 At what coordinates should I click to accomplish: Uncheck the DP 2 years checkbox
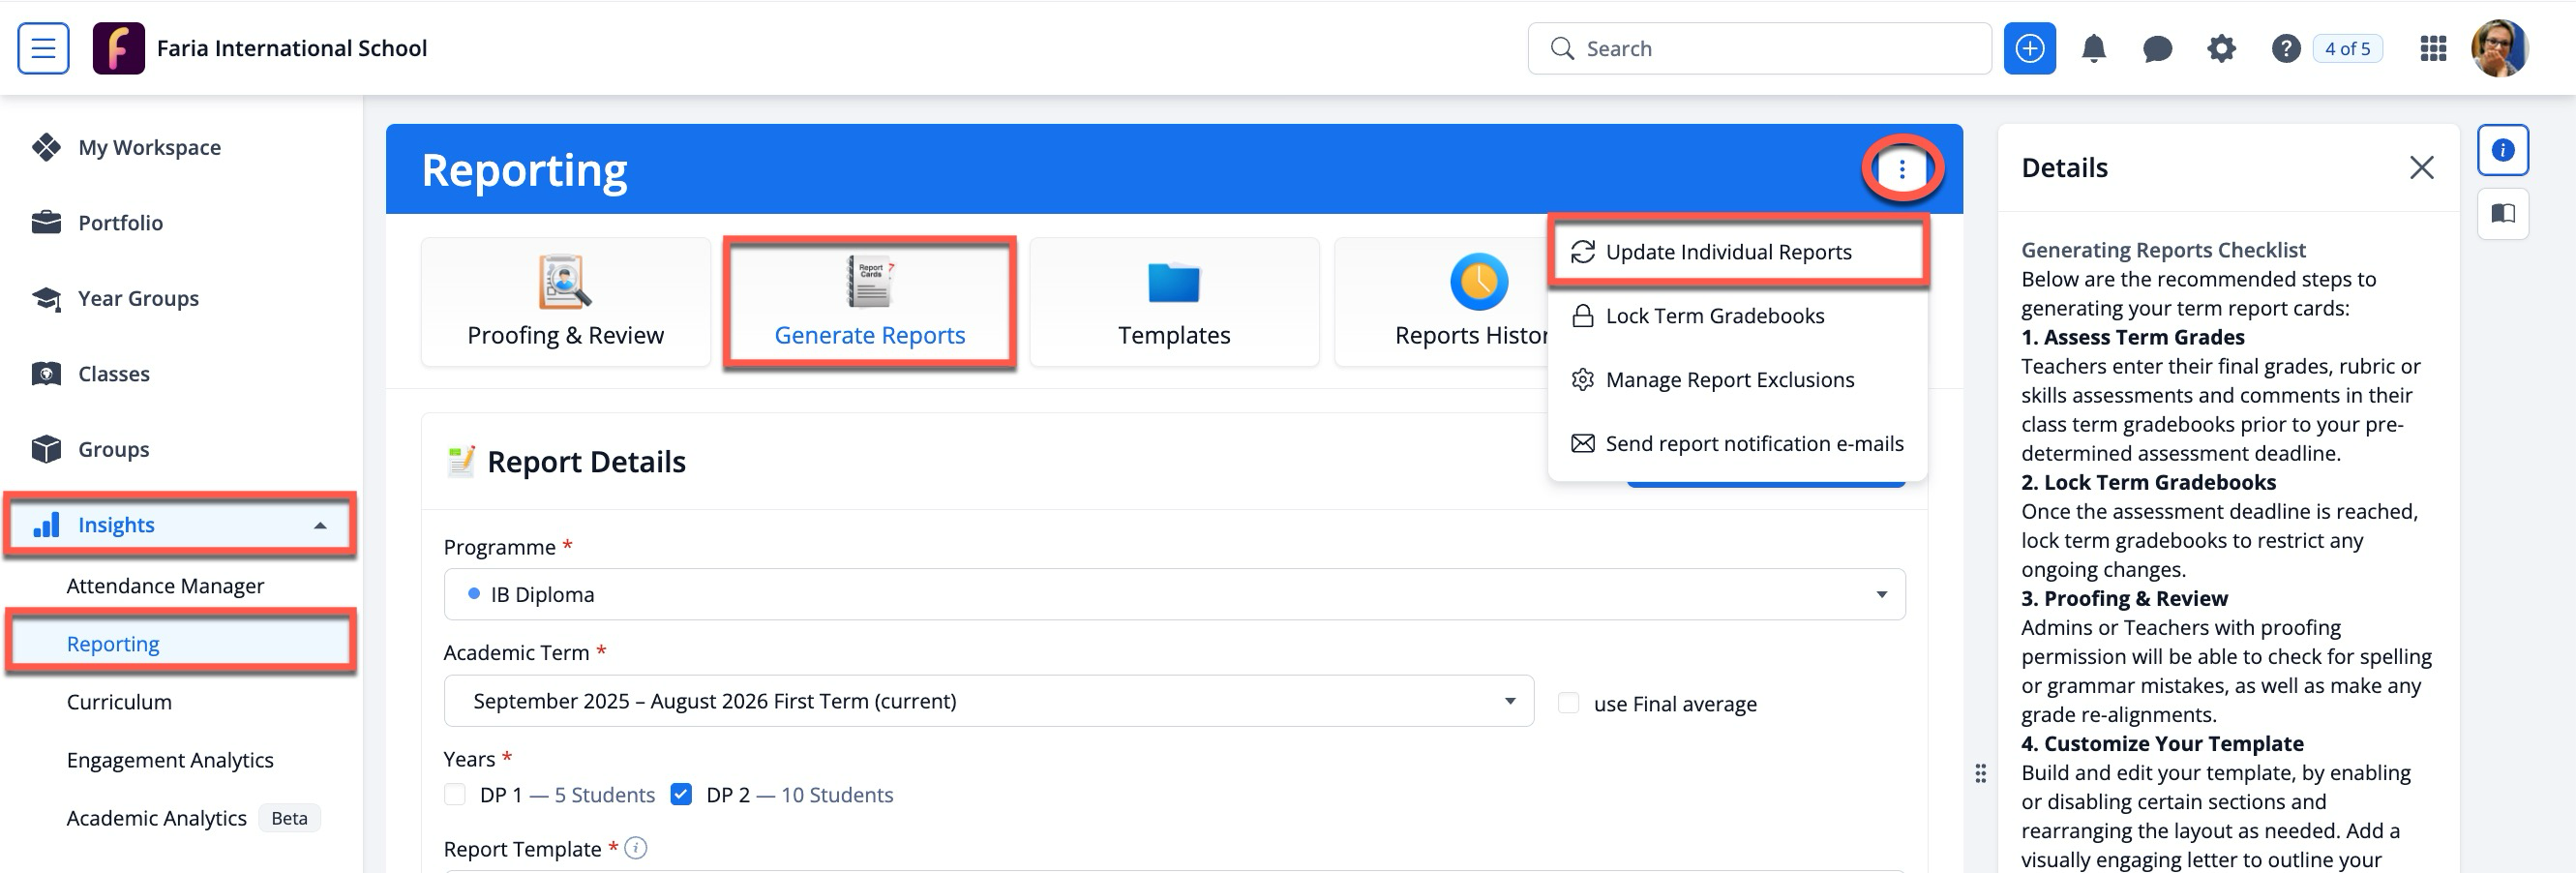coord(681,794)
